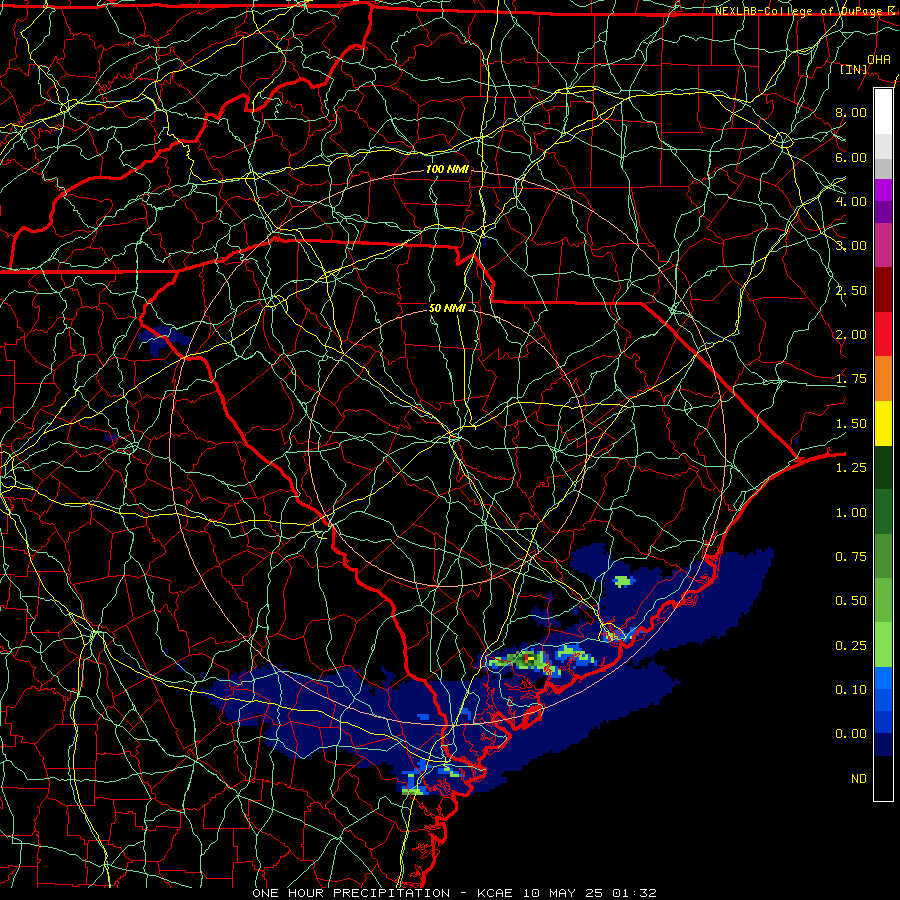
Task: Click the 1.25 legend value
Action: tap(851, 468)
